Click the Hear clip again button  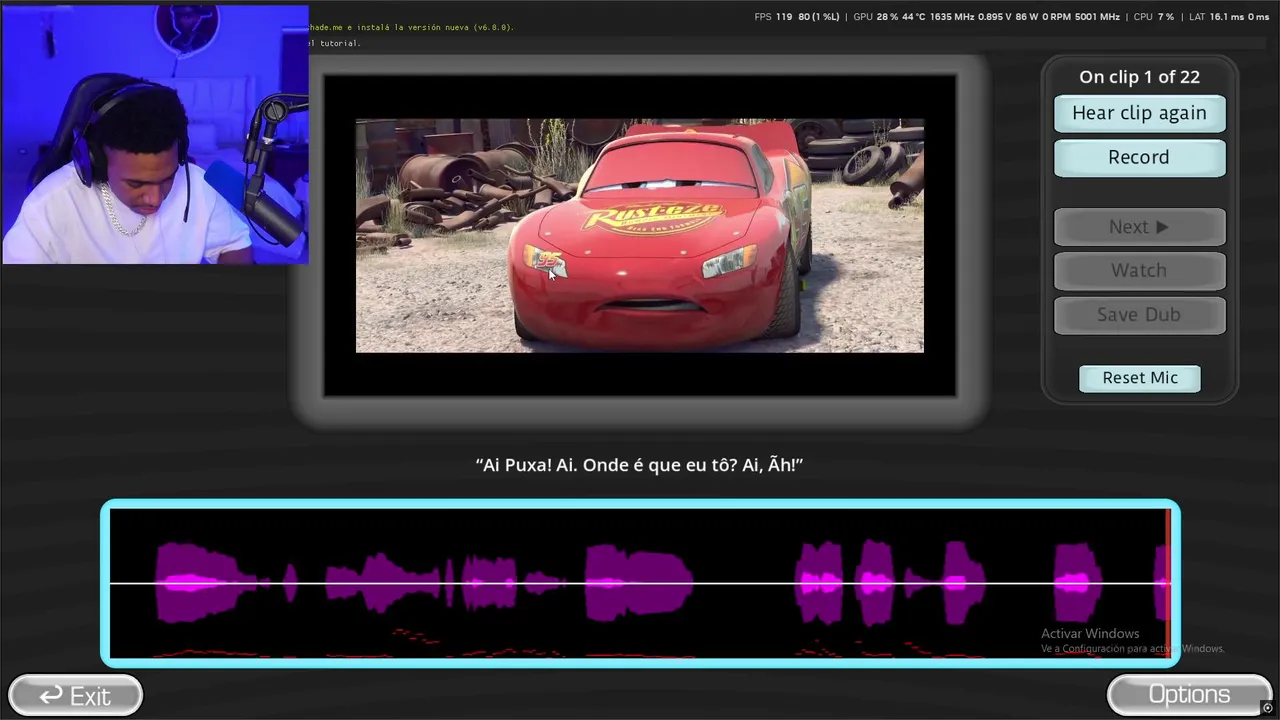[x=1139, y=113]
